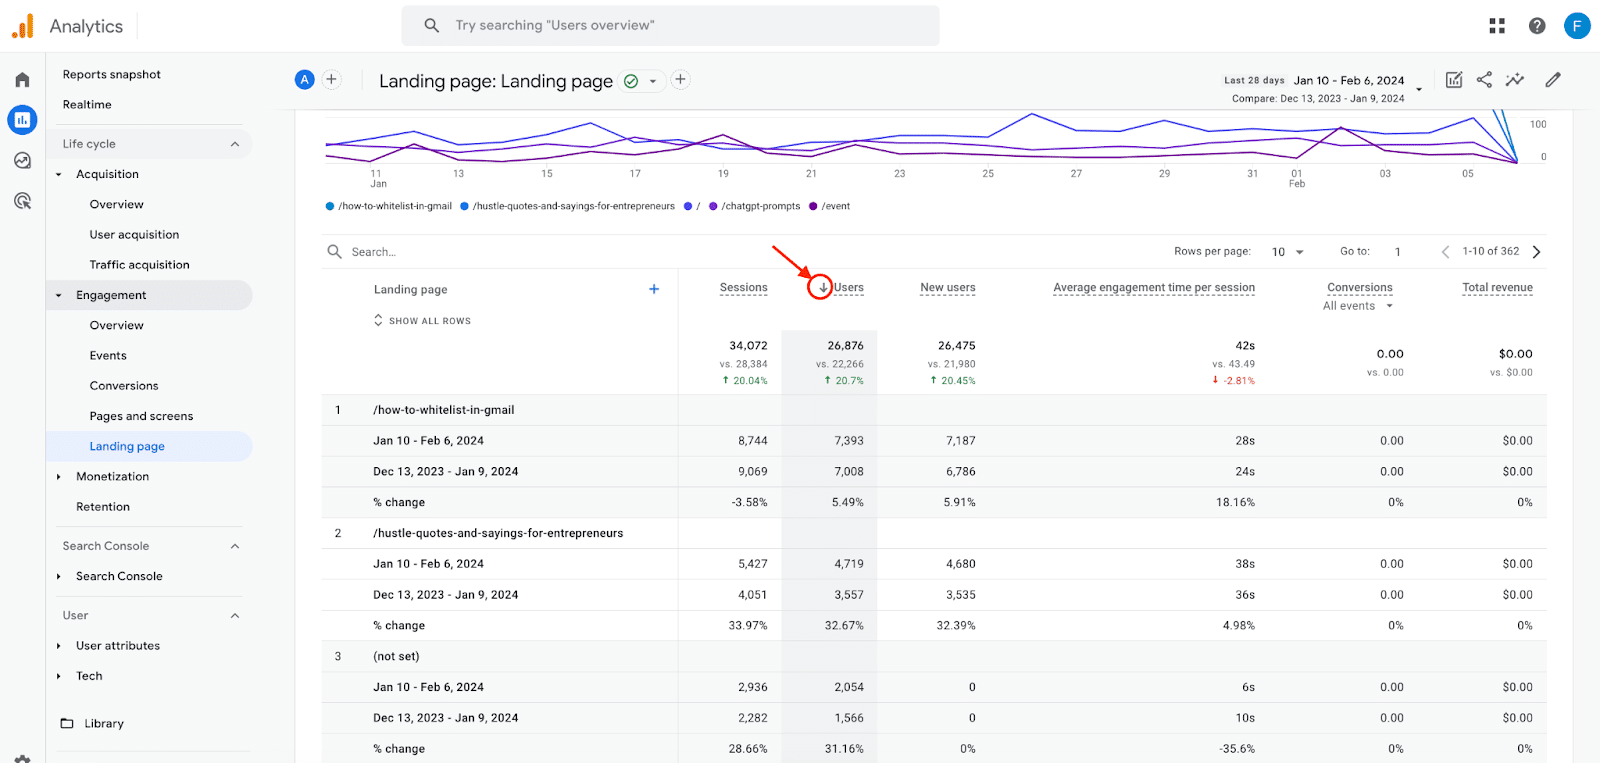Open Search Console tree item

click(x=119, y=577)
